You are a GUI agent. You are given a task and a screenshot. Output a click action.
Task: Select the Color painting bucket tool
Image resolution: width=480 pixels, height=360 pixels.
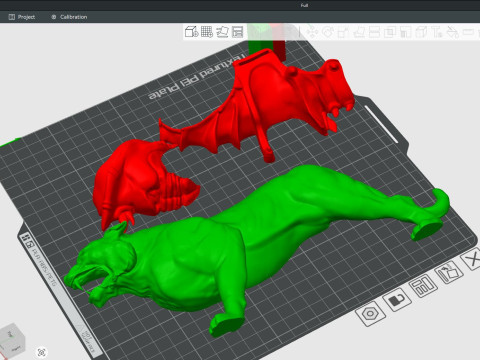pos(452,32)
